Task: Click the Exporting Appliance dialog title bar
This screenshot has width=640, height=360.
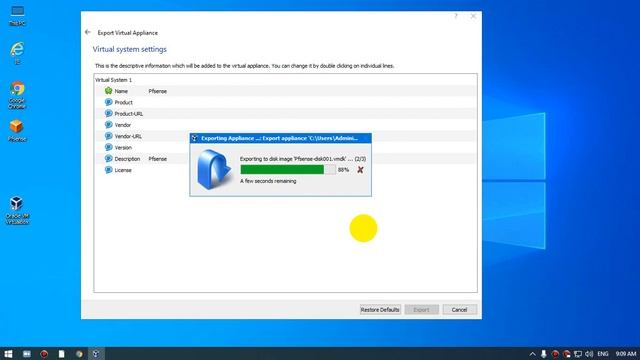Action: (280, 138)
